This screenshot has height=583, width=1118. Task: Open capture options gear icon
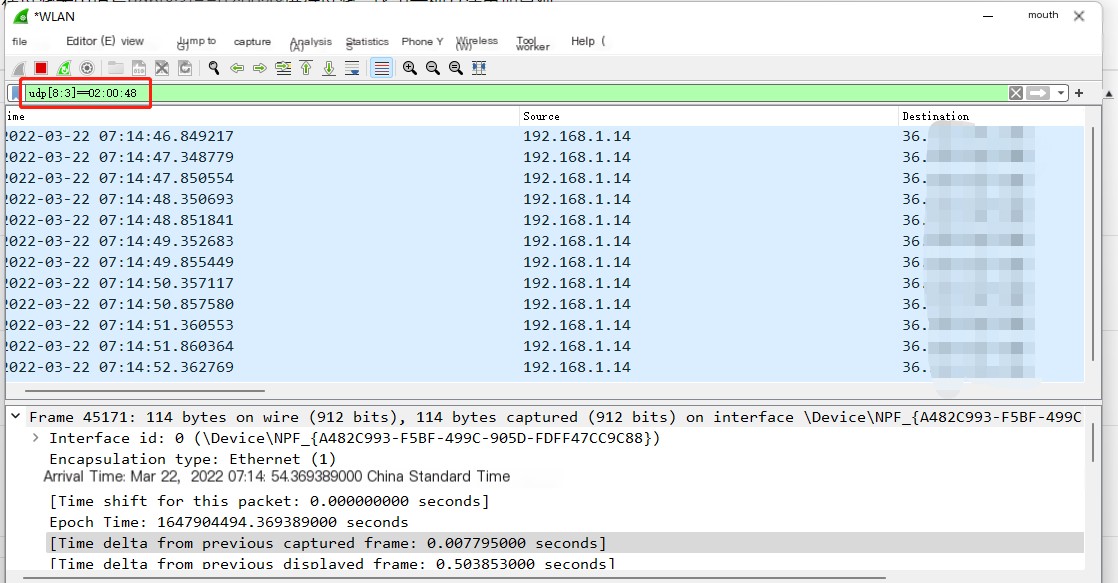click(x=87, y=68)
